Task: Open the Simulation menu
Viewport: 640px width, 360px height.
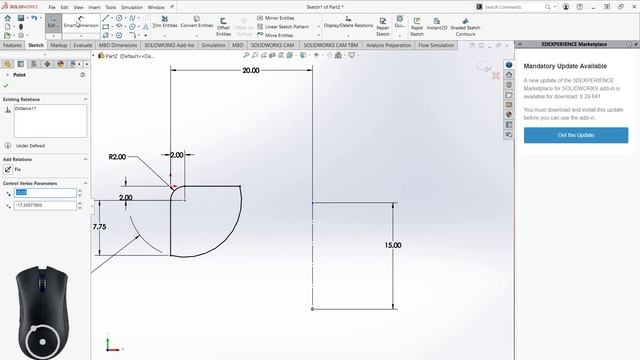Action: (x=132, y=7)
